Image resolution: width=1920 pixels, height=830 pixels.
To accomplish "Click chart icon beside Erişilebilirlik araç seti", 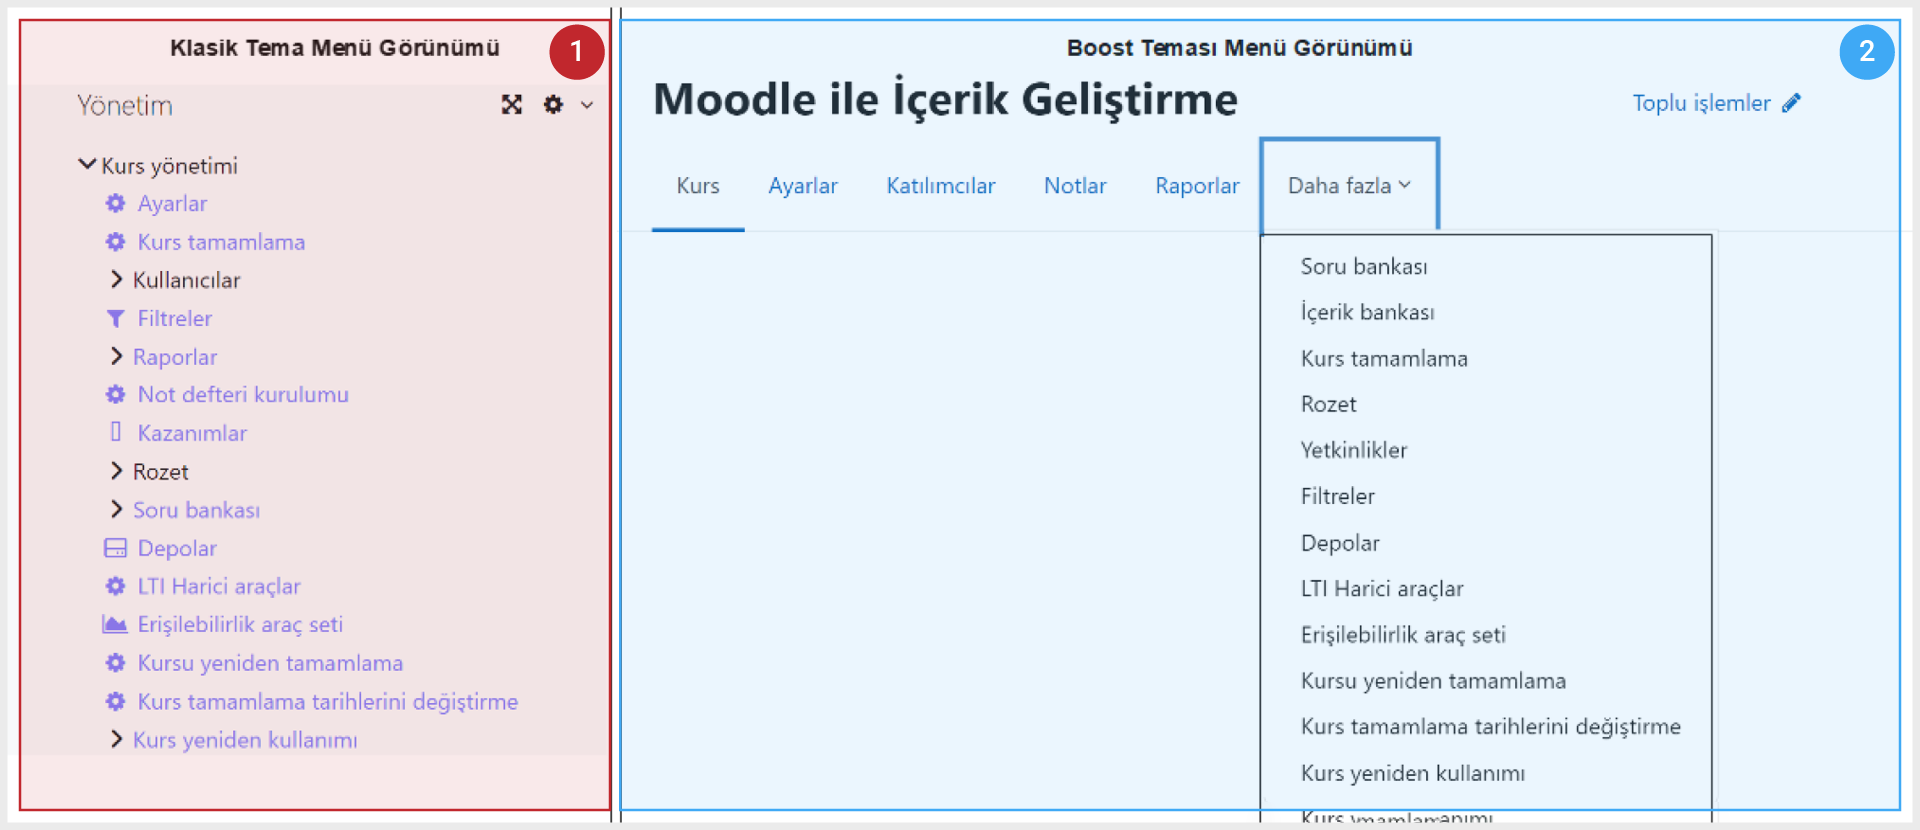I will (115, 624).
